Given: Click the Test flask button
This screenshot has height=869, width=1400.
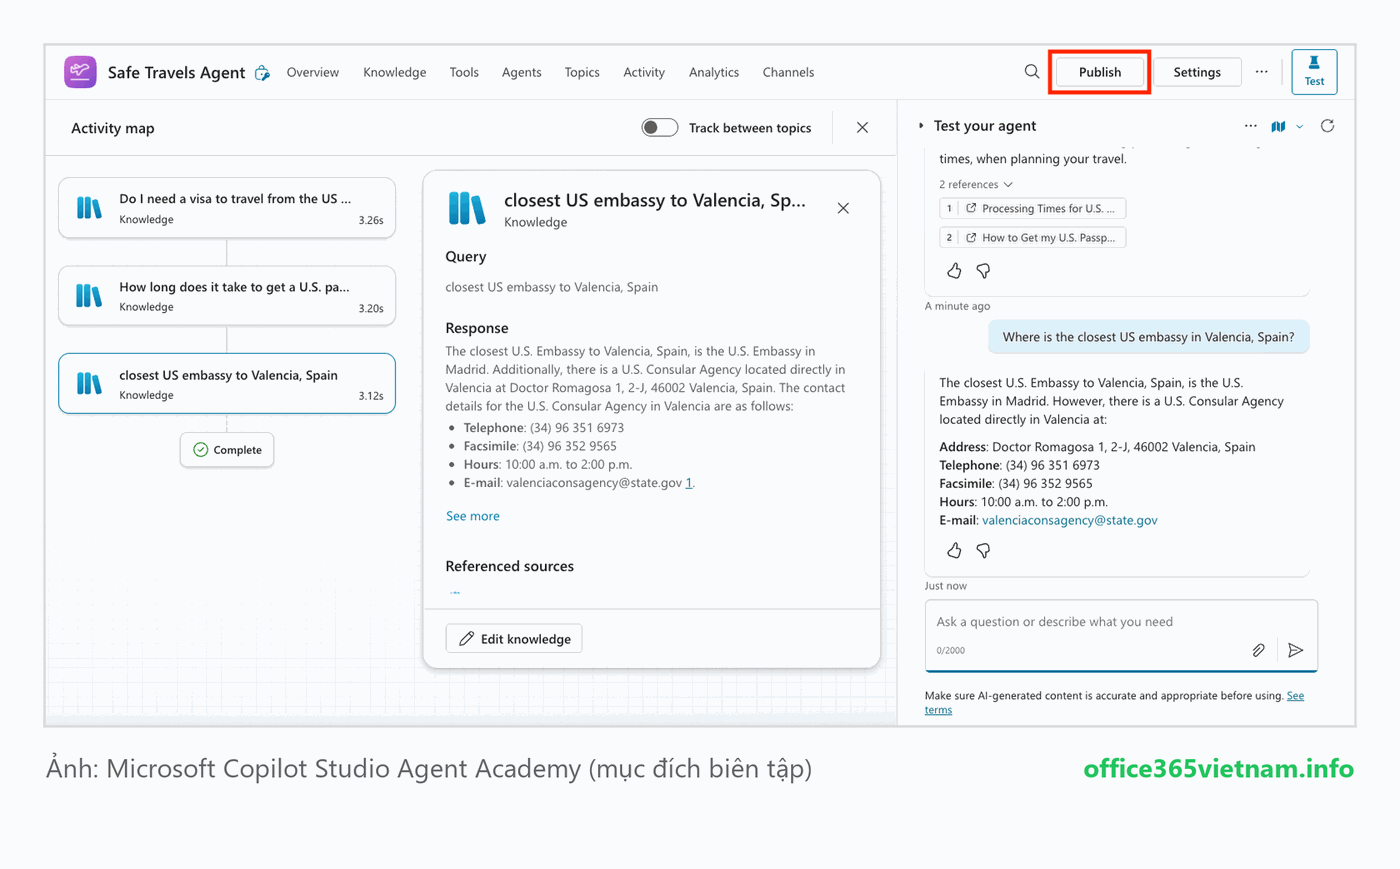Looking at the screenshot, I should [x=1314, y=72].
